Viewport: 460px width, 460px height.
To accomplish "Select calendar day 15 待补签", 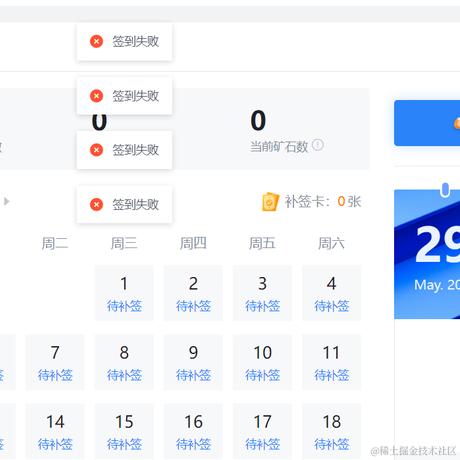I will click(x=124, y=431).
